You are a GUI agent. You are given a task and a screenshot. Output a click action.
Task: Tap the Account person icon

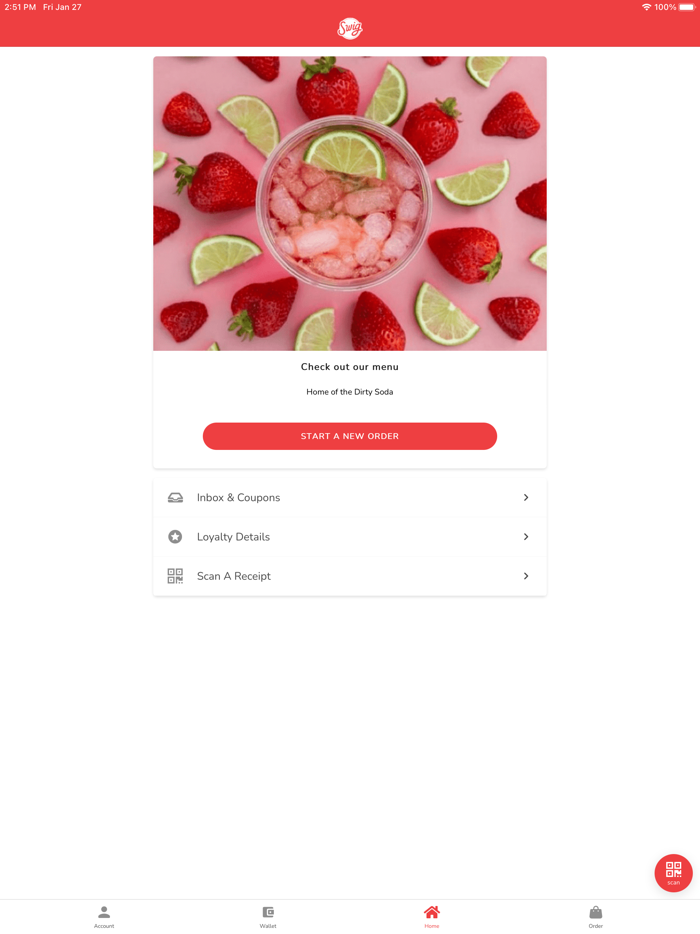coord(104,912)
